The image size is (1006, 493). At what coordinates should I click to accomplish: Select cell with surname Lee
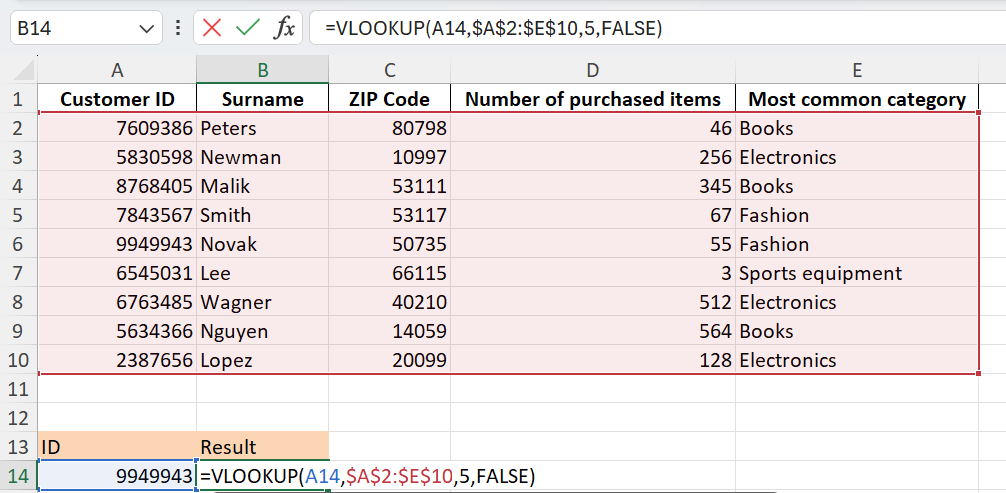262,273
